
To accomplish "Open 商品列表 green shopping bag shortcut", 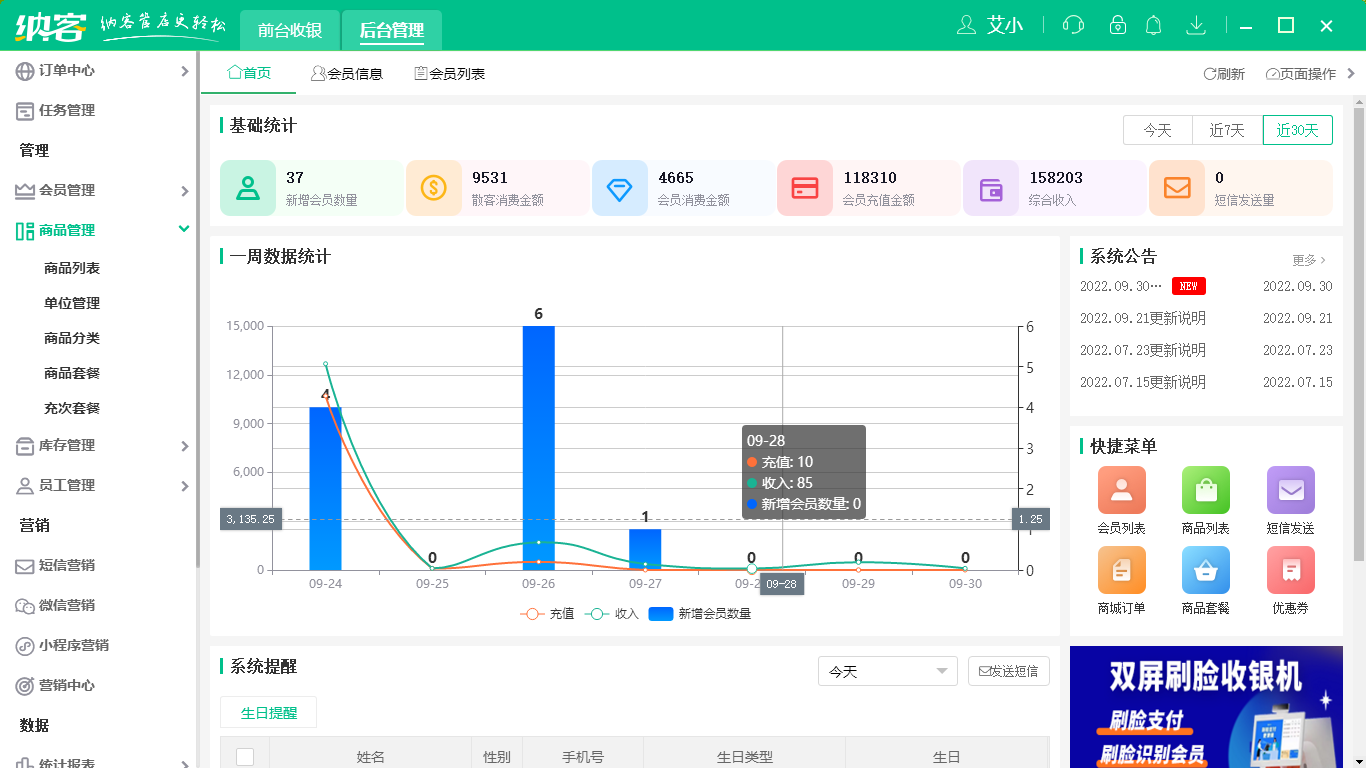I will pyautogui.click(x=1205, y=490).
